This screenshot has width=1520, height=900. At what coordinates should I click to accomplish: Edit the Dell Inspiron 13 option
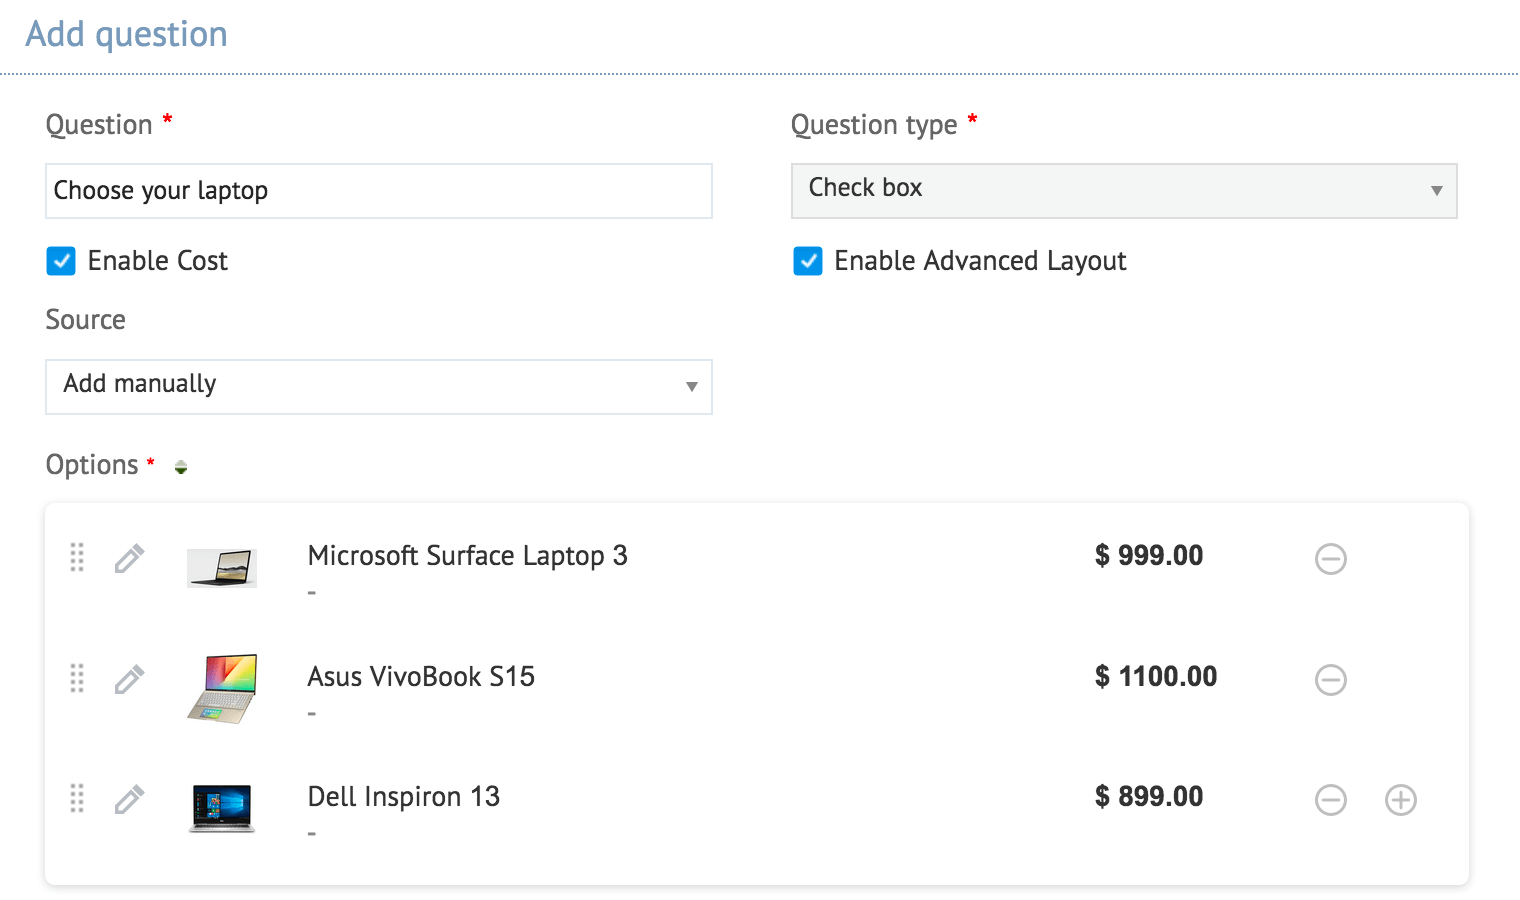click(129, 799)
